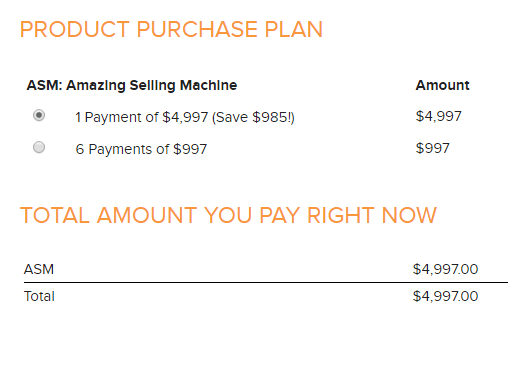Click the word 'PLAN' in the top heading
Viewport: 522px width, 376px height.
294,29
